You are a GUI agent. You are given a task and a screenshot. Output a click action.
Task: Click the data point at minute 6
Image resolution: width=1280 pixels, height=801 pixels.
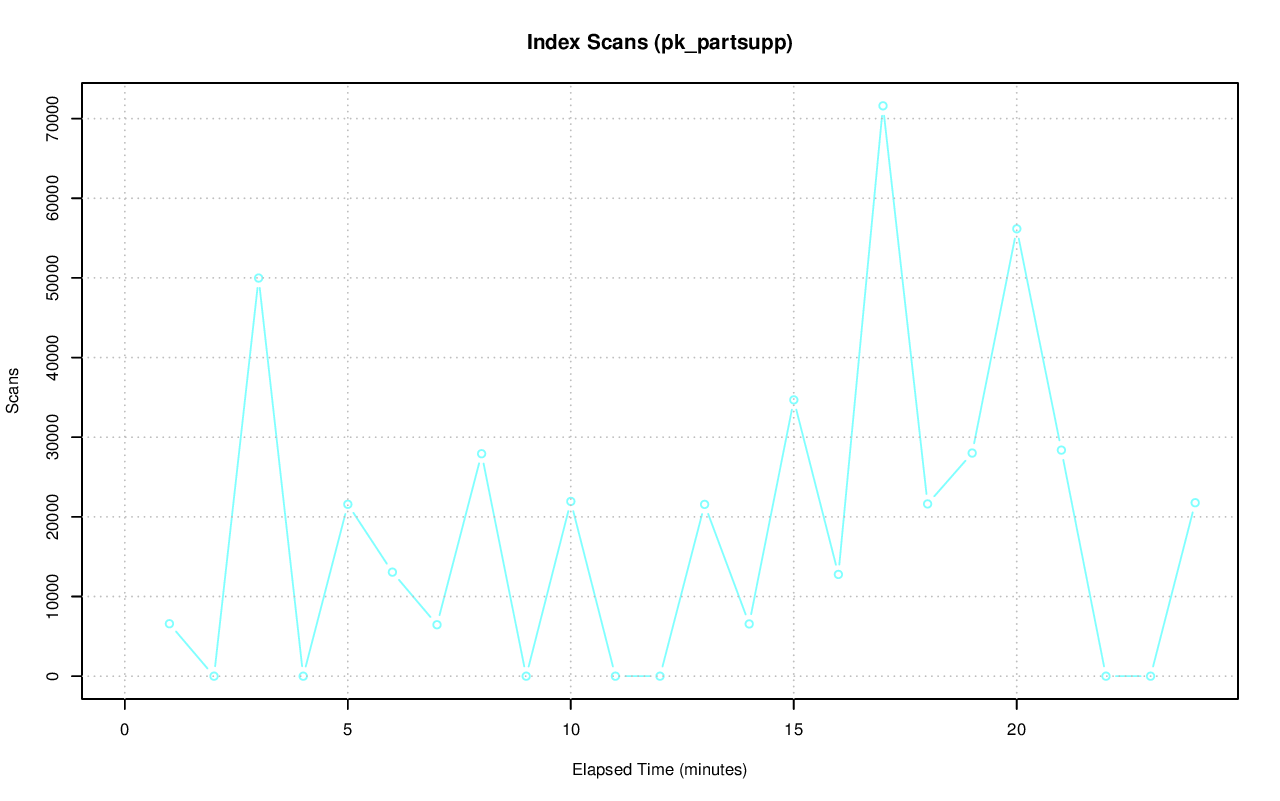(392, 572)
